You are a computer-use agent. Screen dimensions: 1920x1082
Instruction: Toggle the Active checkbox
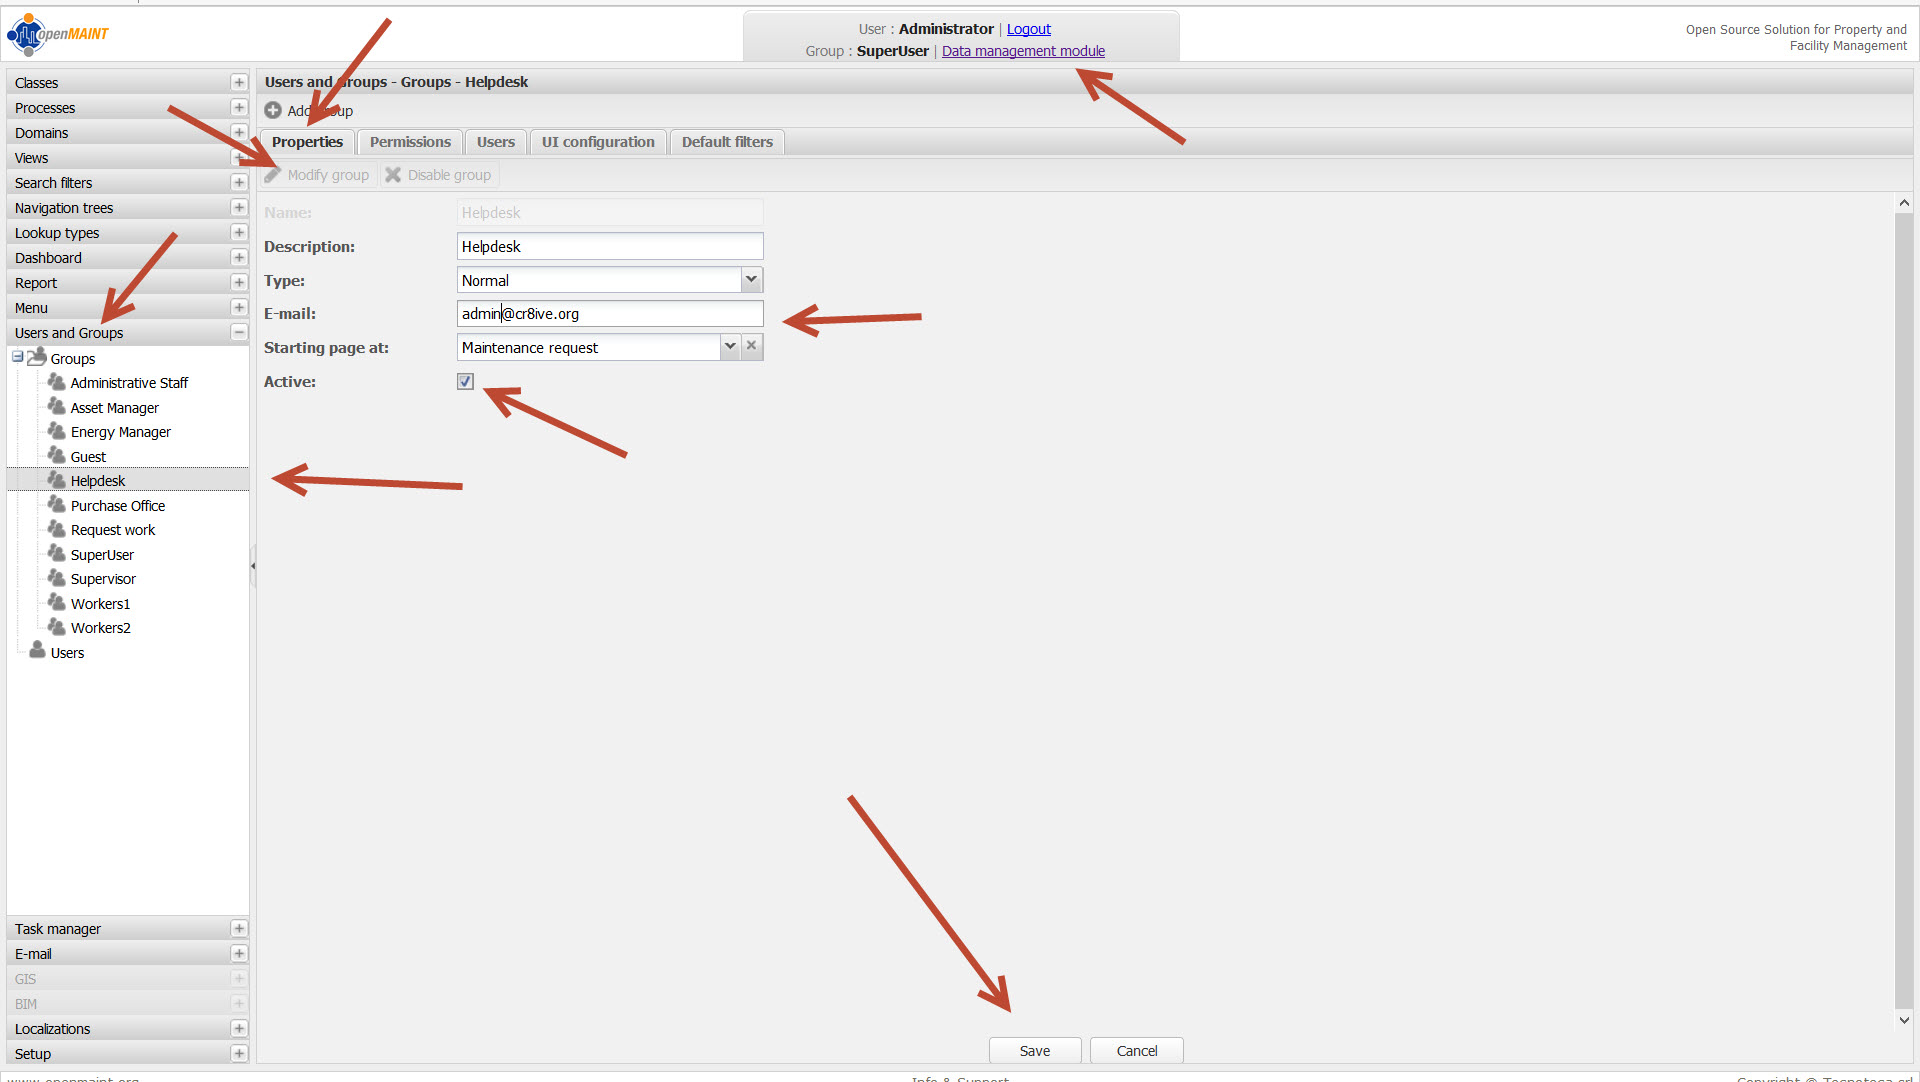click(465, 381)
